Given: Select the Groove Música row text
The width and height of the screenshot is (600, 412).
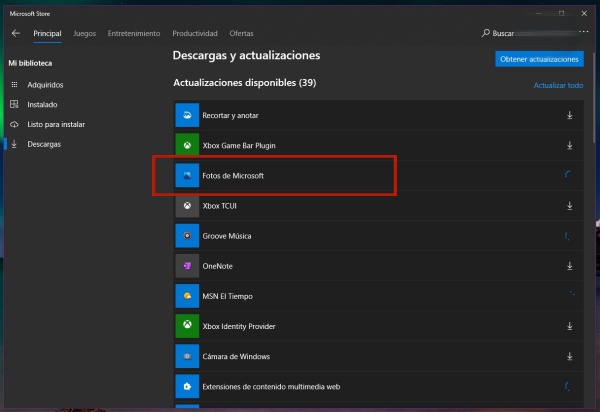Looking at the screenshot, I should click(x=227, y=236).
